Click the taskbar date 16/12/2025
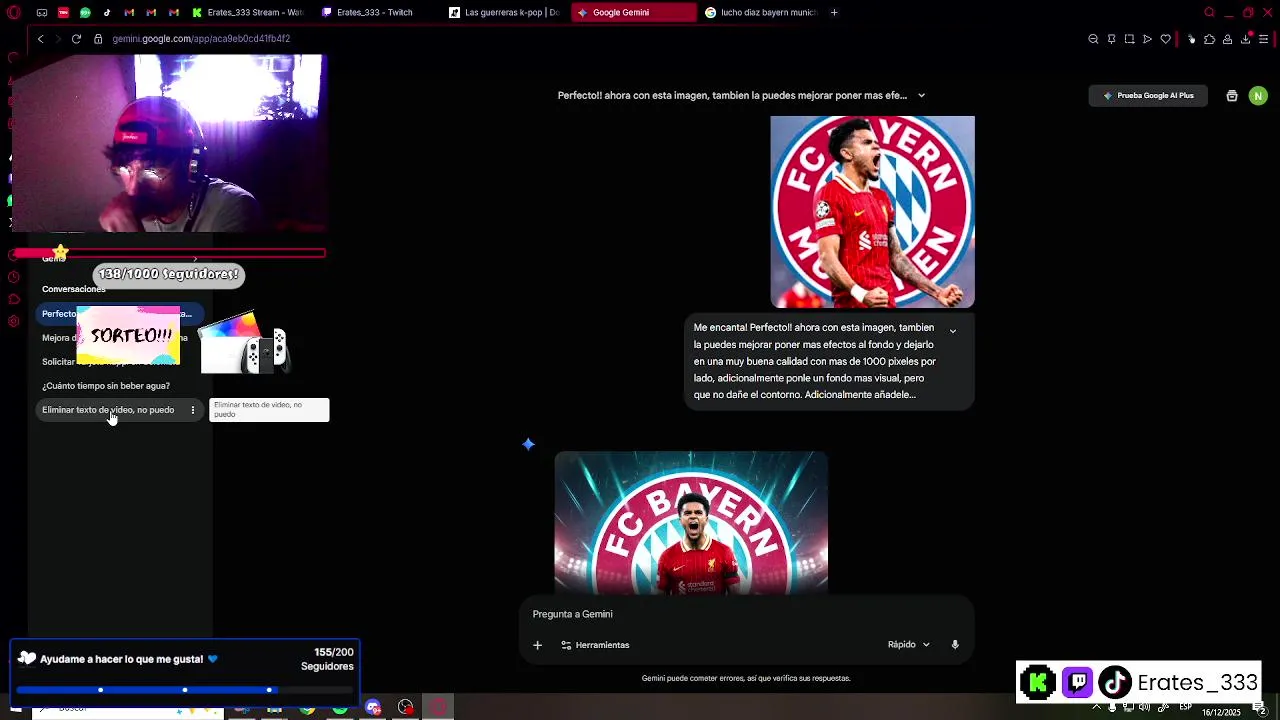The height and width of the screenshot is (720, 1280). coord(1221,712)
